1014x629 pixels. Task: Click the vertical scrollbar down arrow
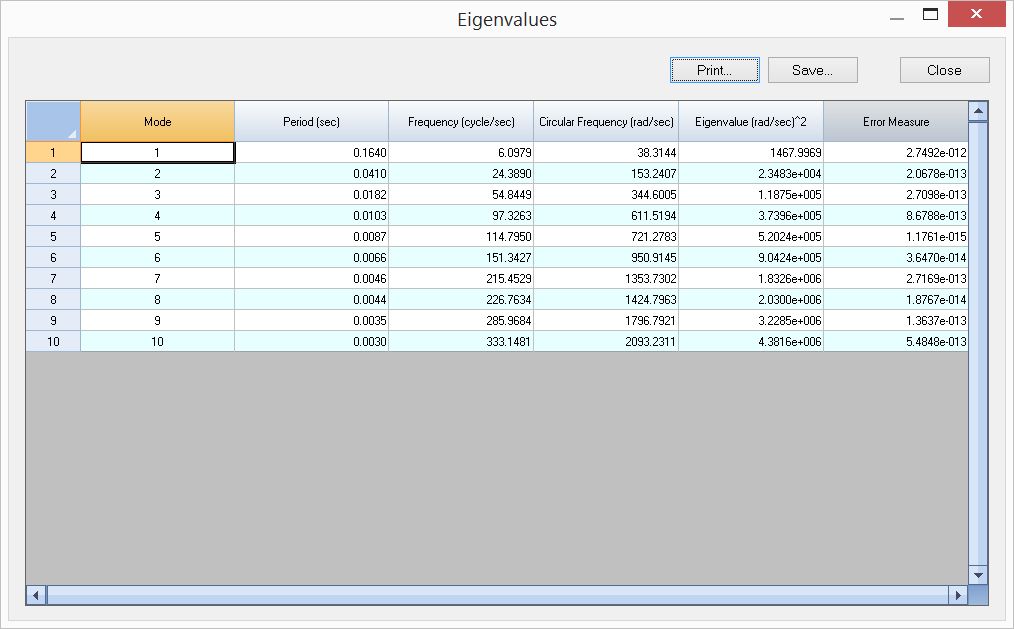(x=978, y=575)
